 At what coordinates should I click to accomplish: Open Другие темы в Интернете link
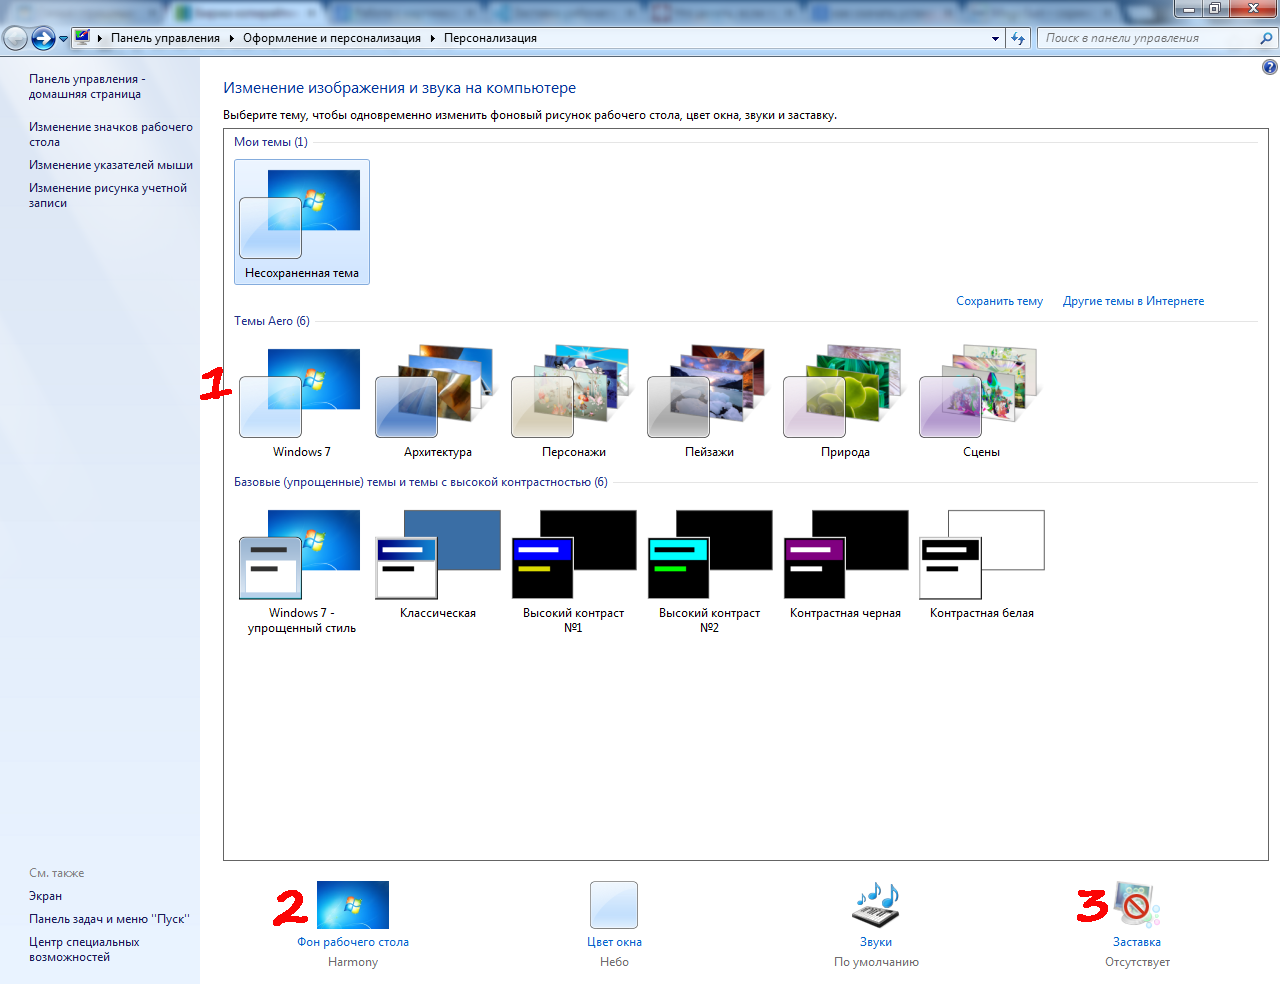point(1133,301)
